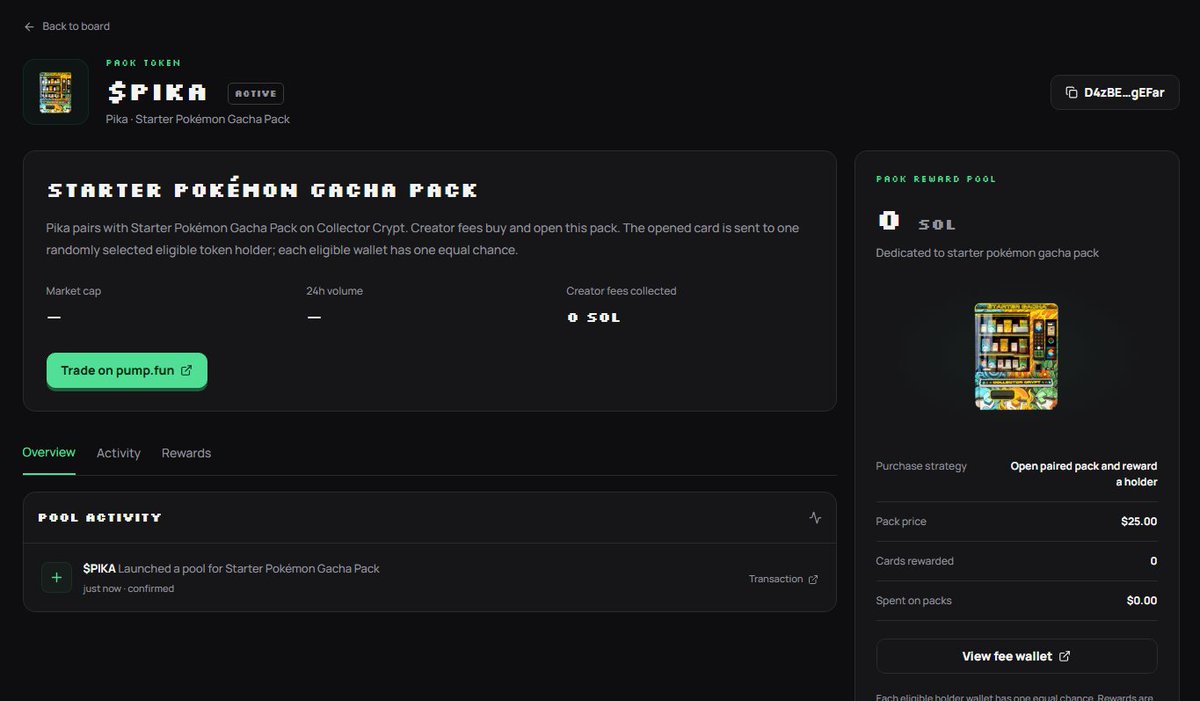Click the Pack price value $25.00
Image resolution: width=1200 pixels, height=701 pixels.
coord(1139,521)
